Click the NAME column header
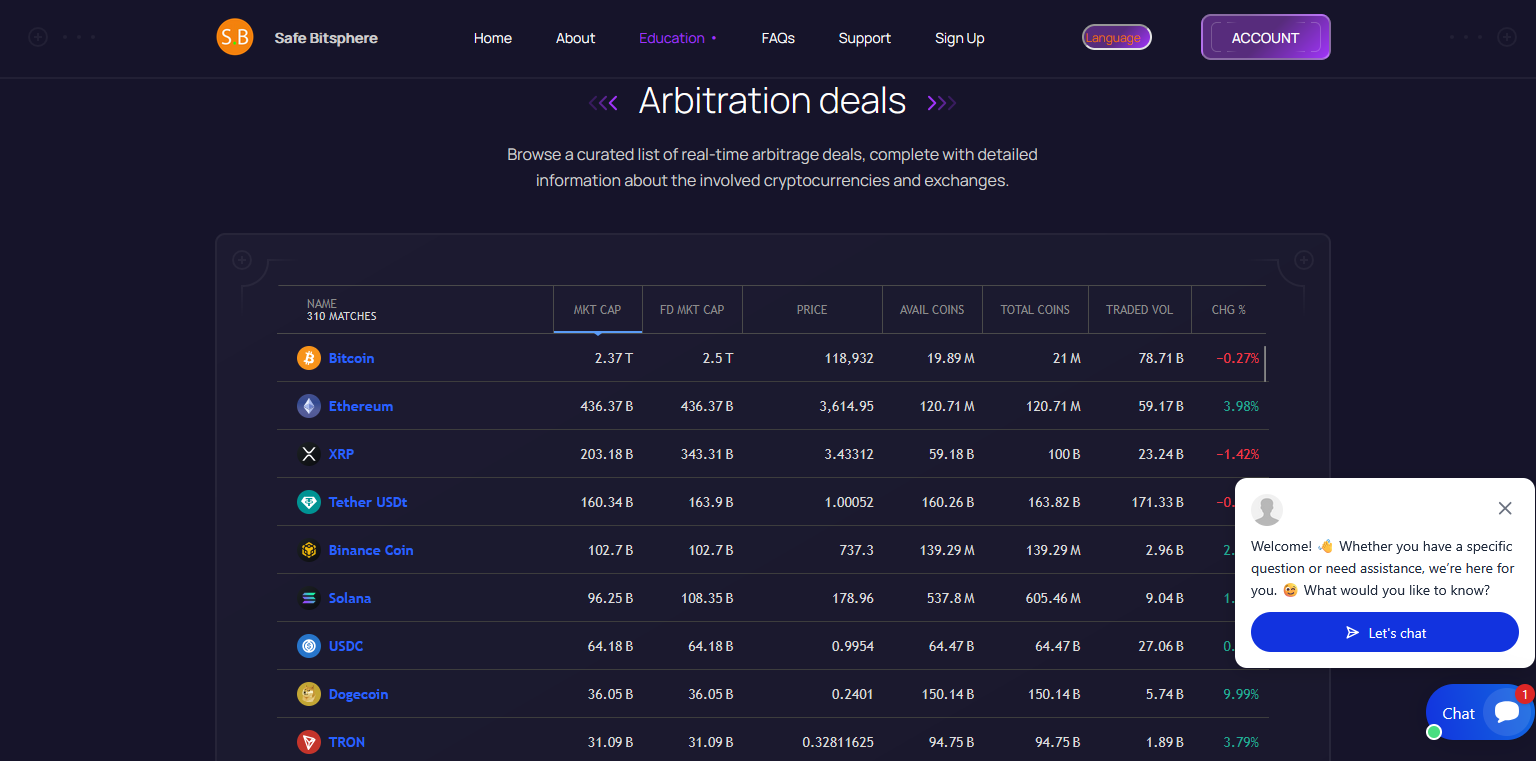The height and width of the screenshot is (761, 1536). tap(415, 310)
